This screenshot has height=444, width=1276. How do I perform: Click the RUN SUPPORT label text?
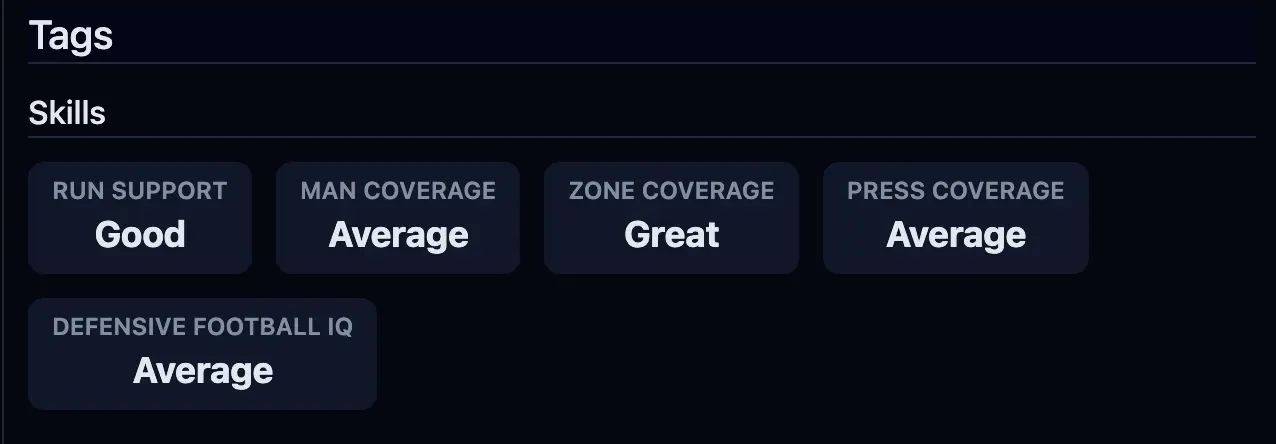point(140,191)
